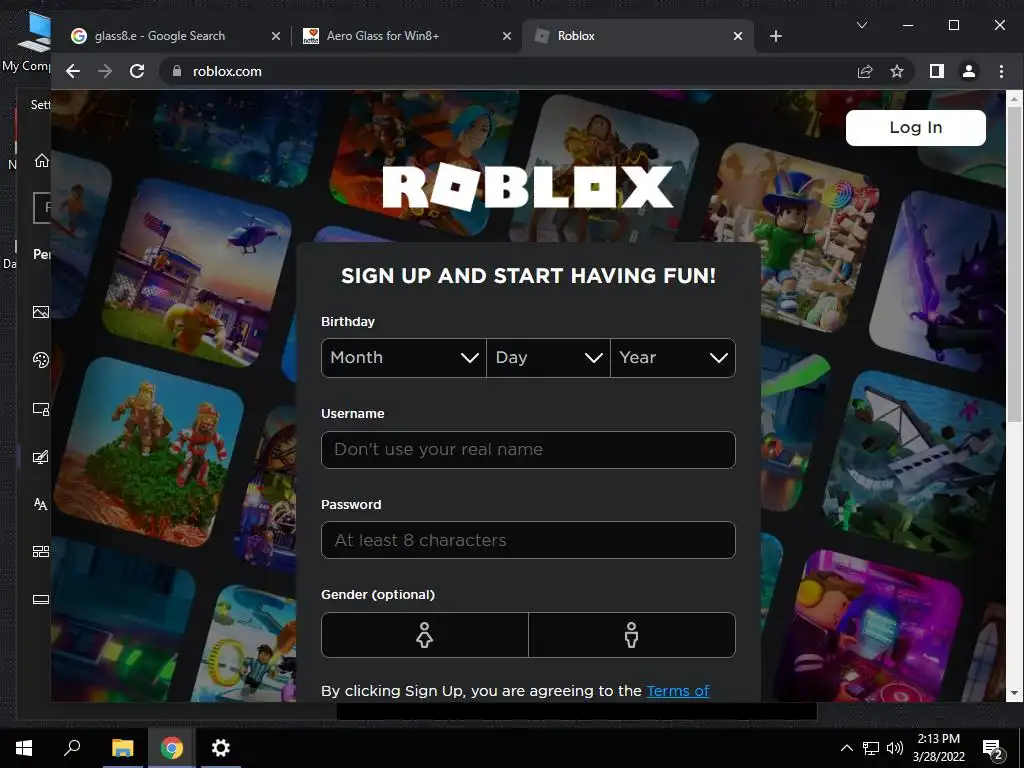Select Start icon in Settings sidebar
This screenshot has height=768, width=1024.
tap(40, 552)
